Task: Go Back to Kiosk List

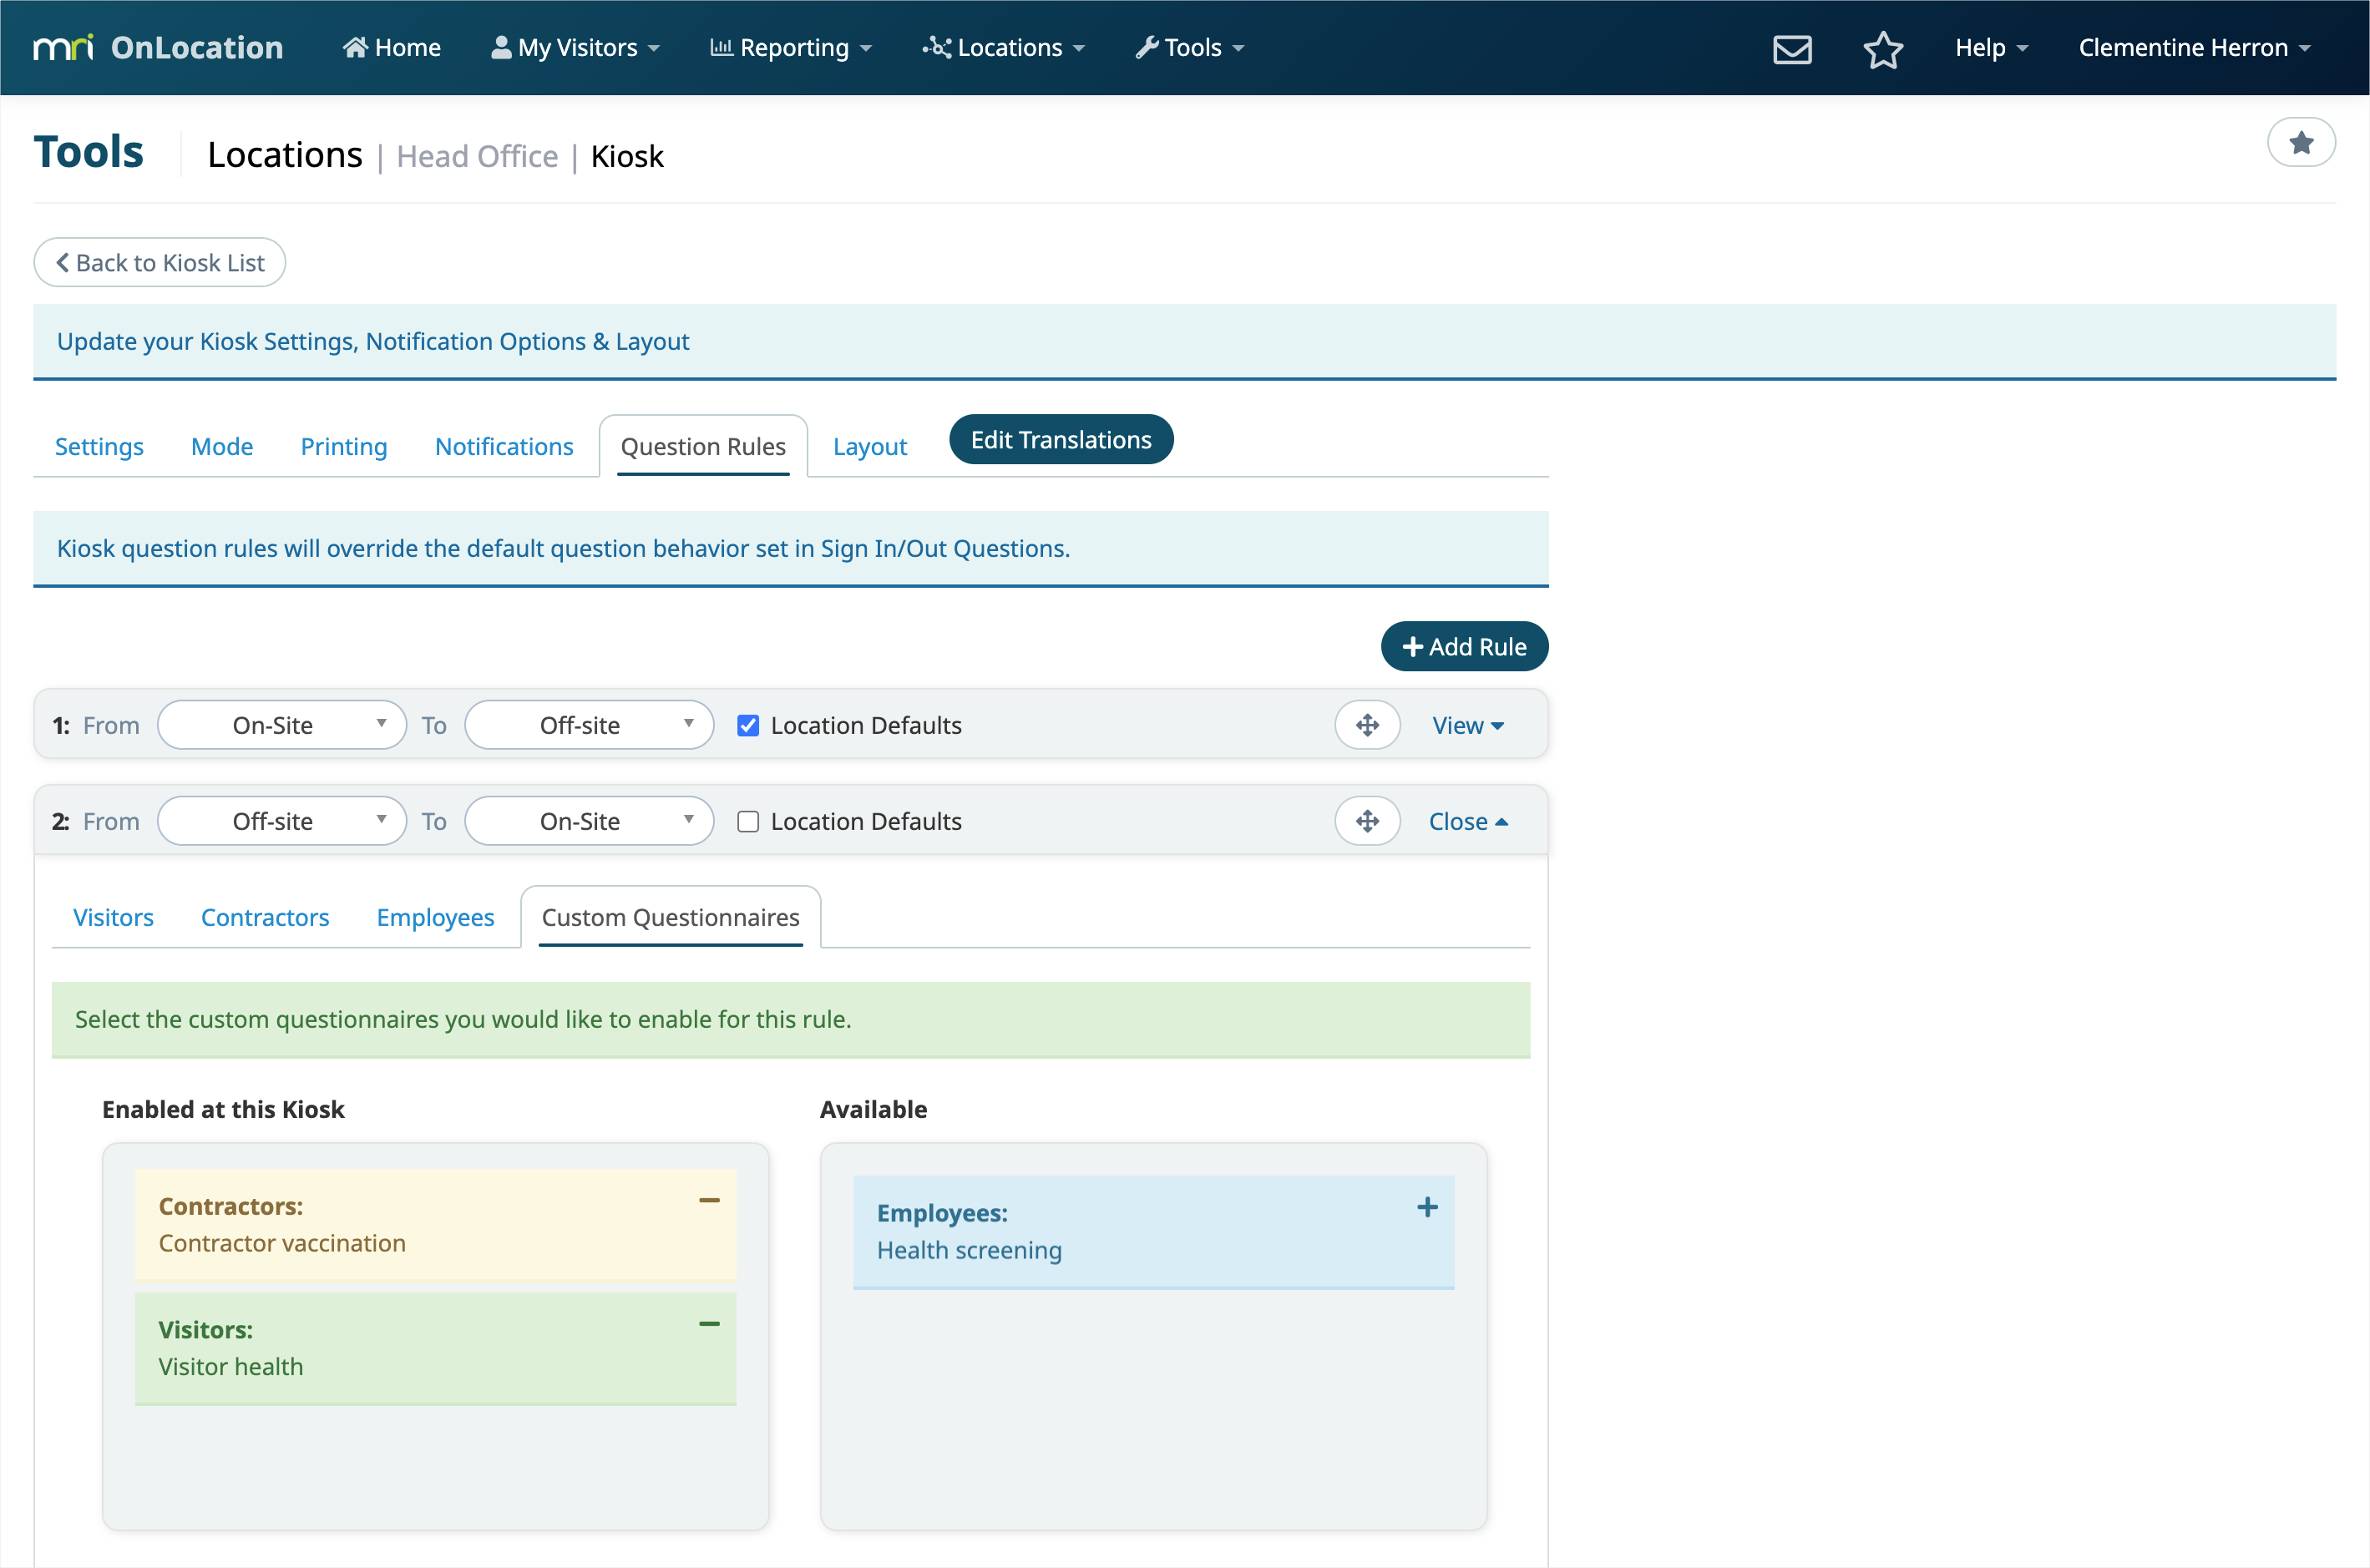Action: pos(160,262)
